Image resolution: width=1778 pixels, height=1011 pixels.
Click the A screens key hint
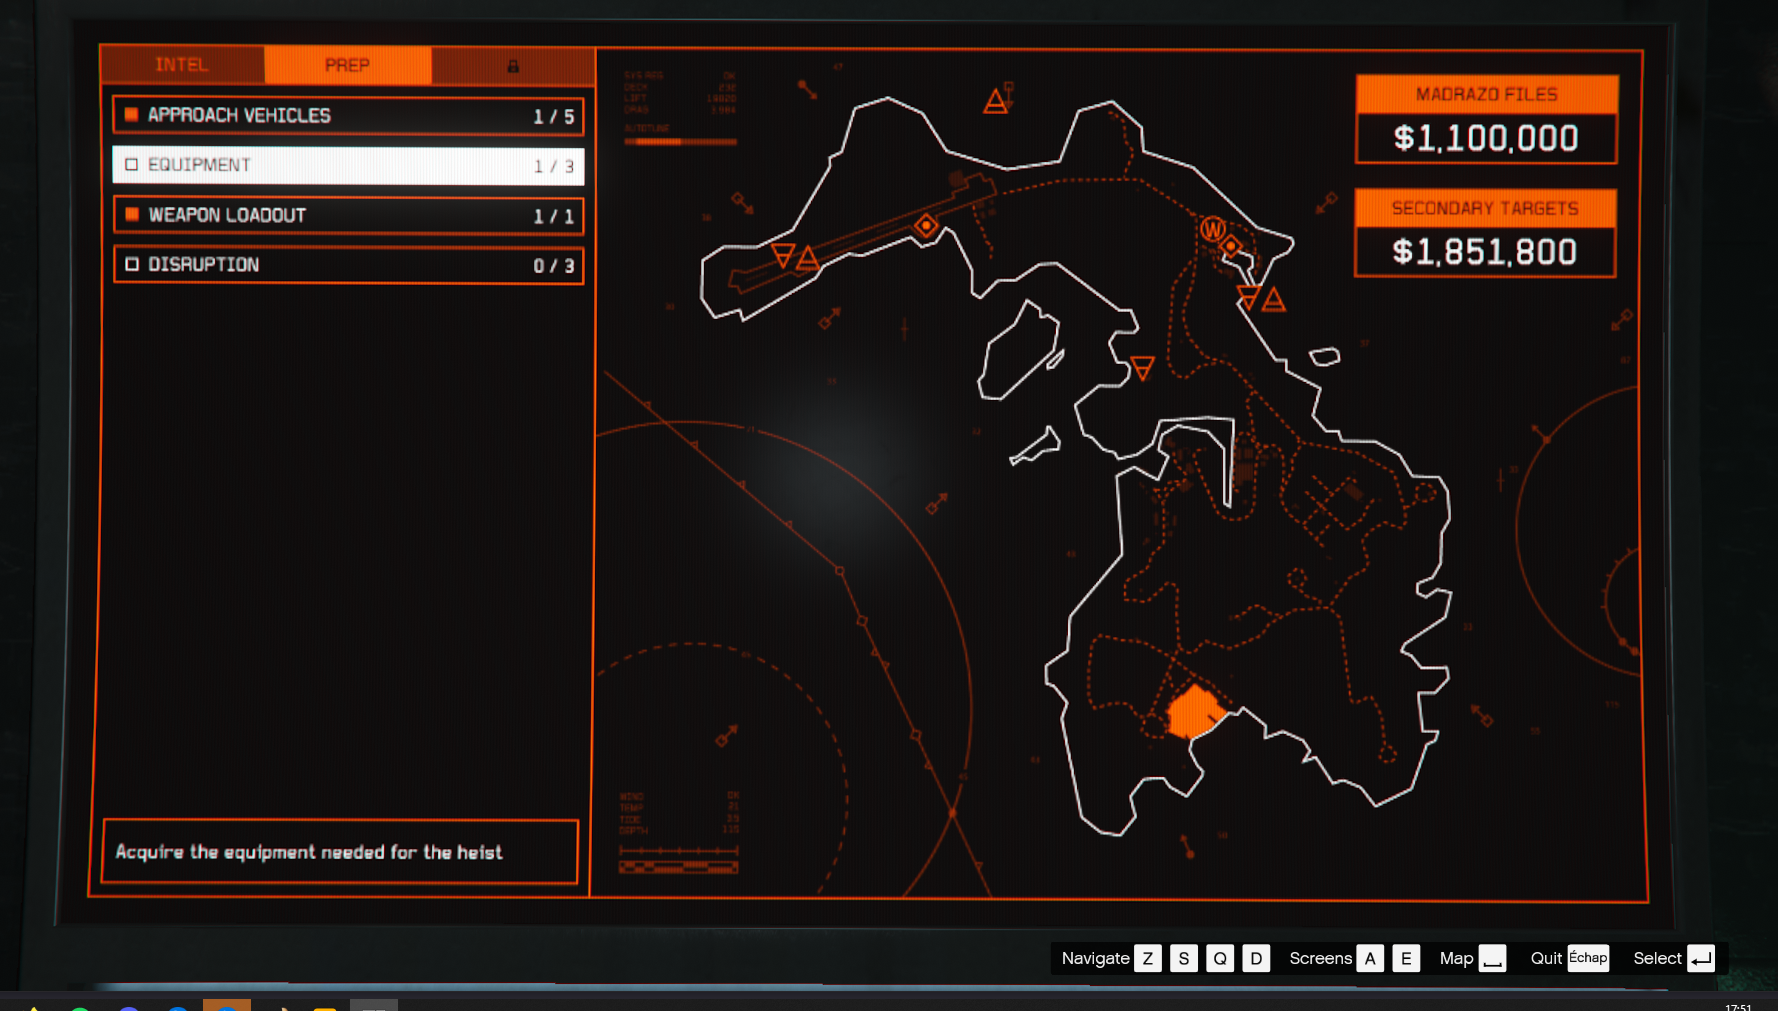[1370, 959]
